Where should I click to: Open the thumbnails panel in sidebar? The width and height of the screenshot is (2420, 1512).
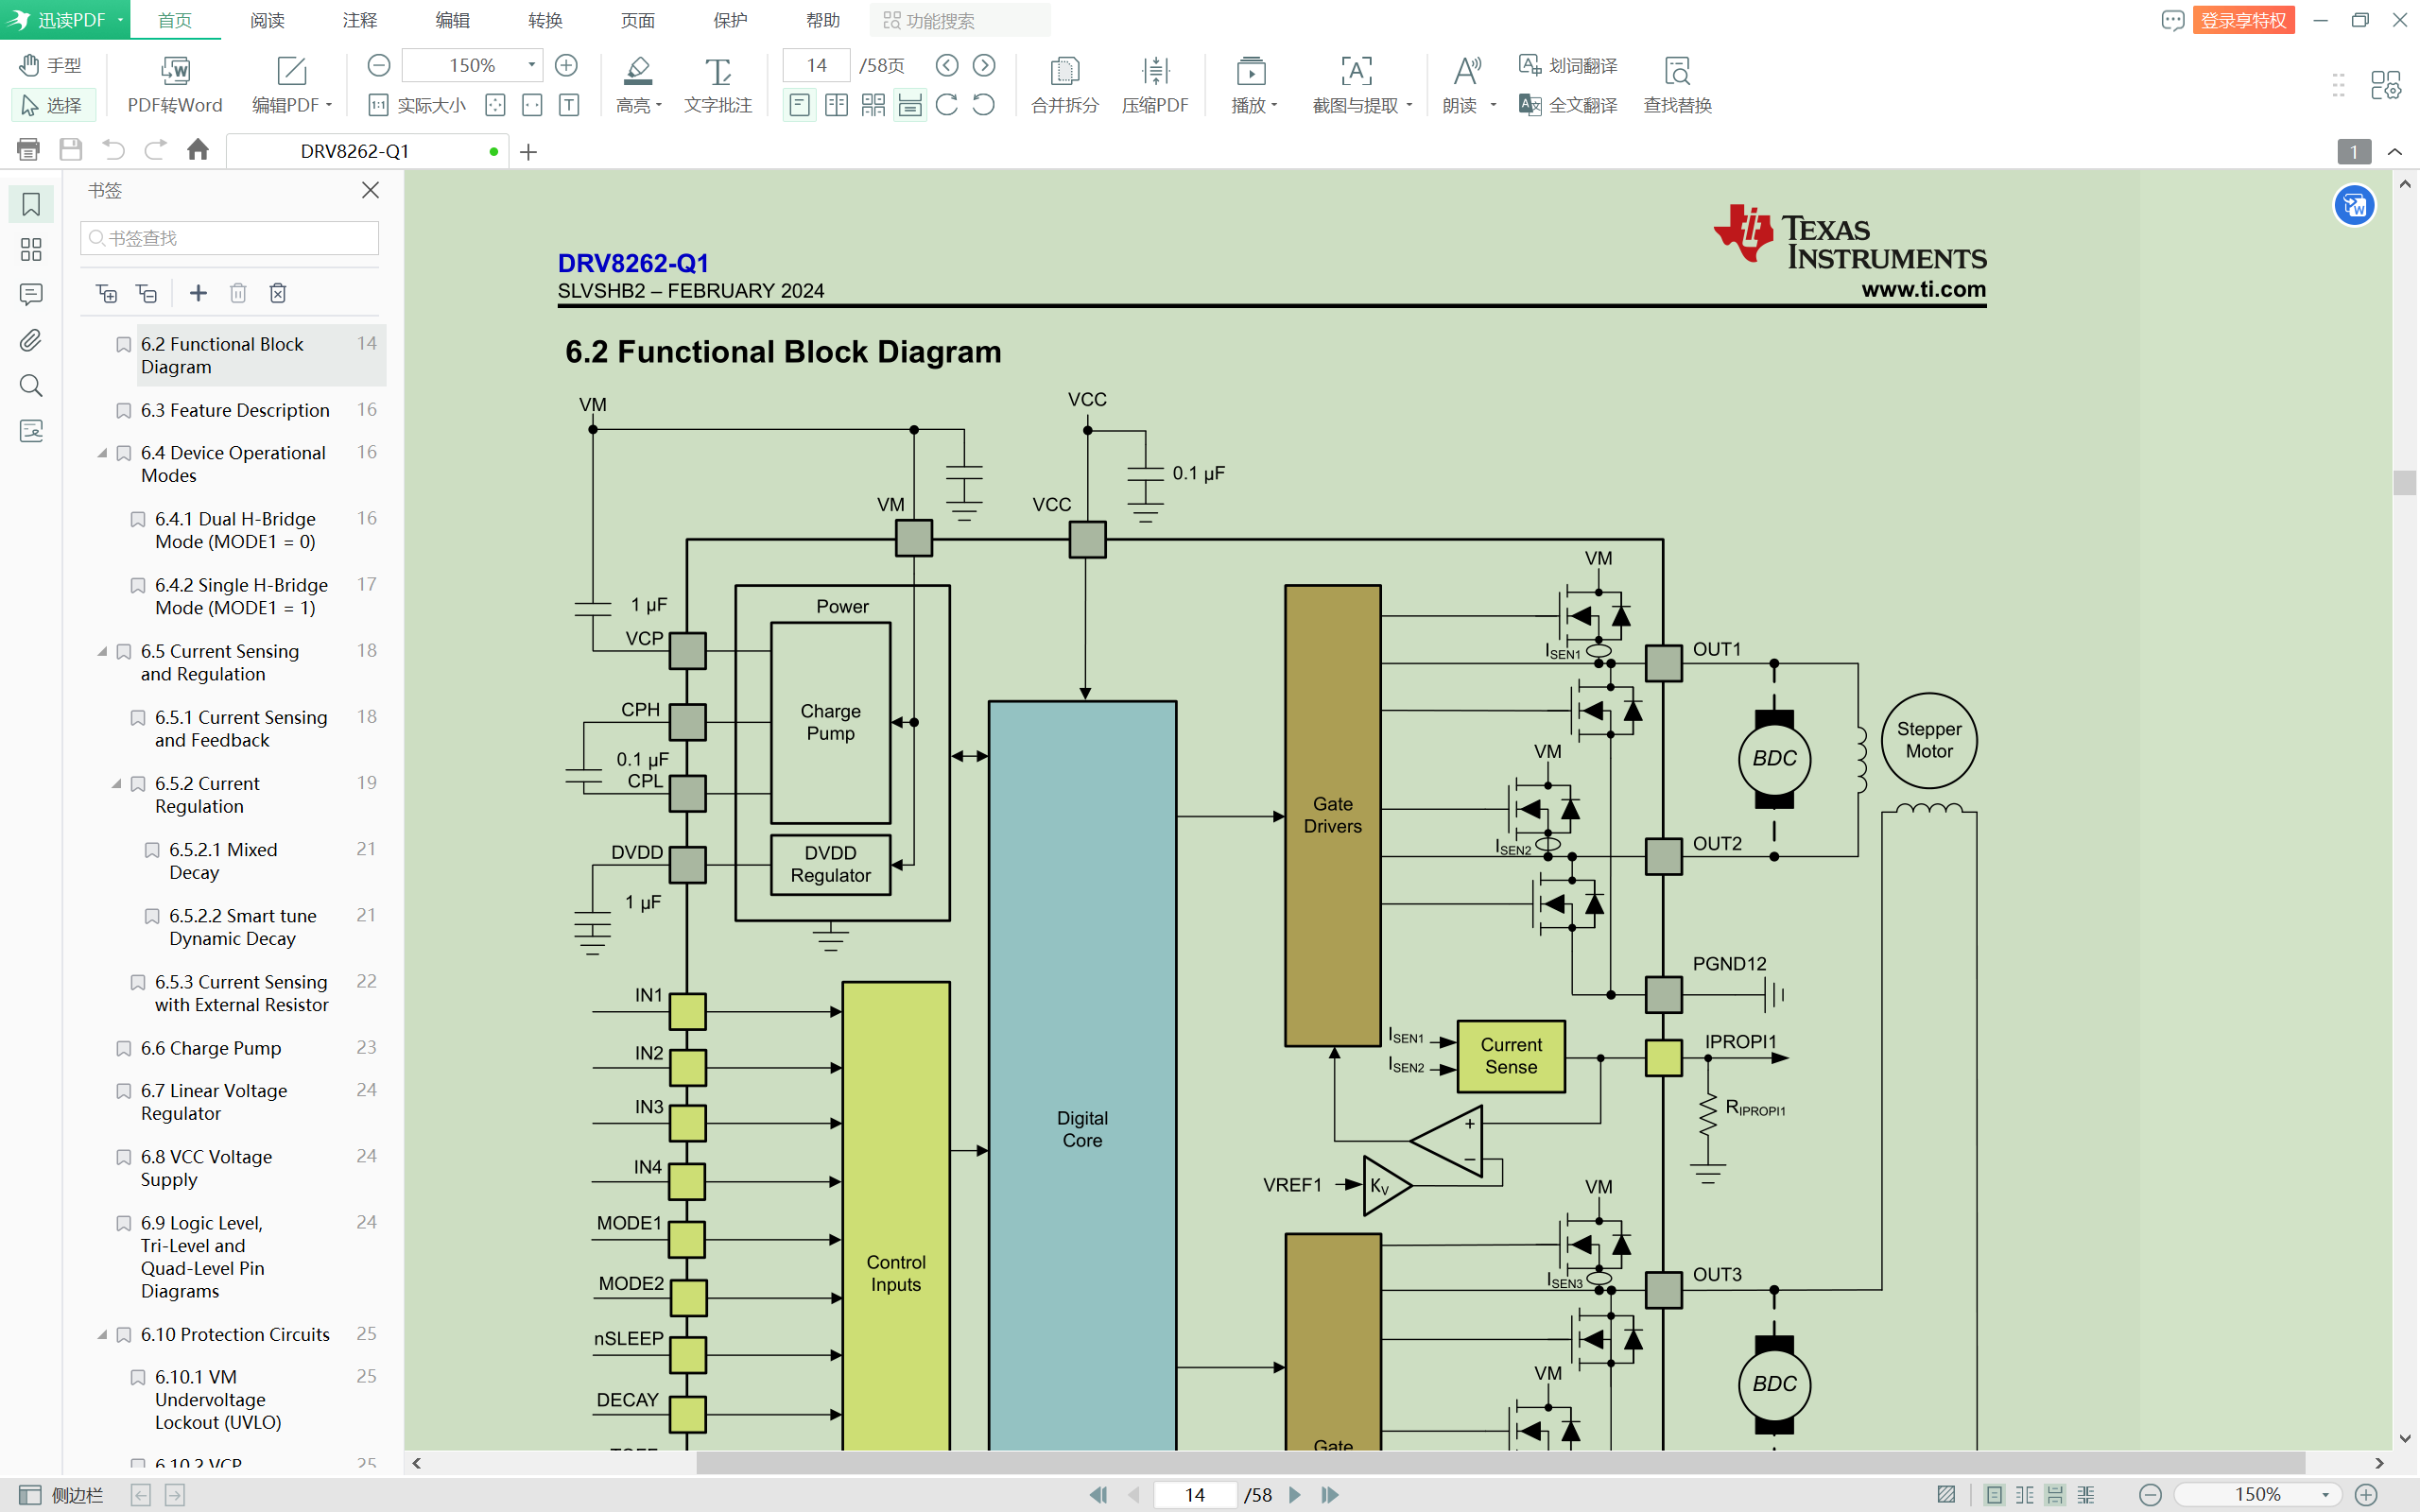31,249
